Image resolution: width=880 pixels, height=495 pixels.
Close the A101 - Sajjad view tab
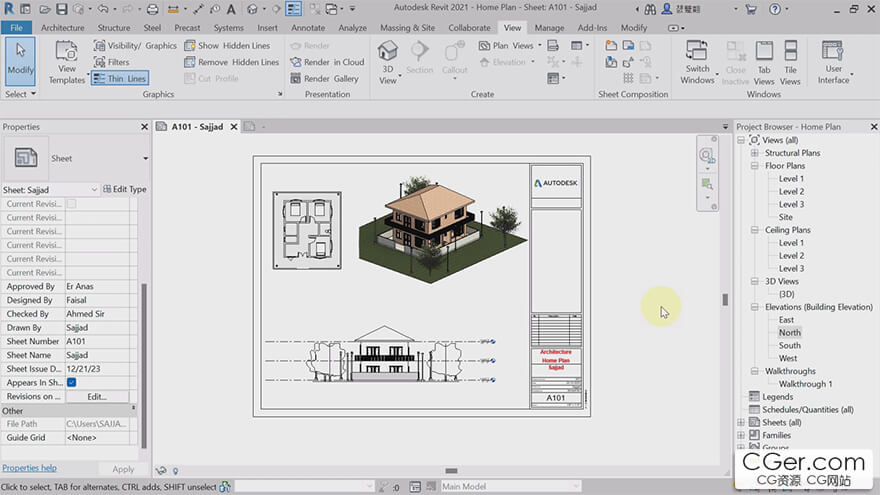[234, 127]
